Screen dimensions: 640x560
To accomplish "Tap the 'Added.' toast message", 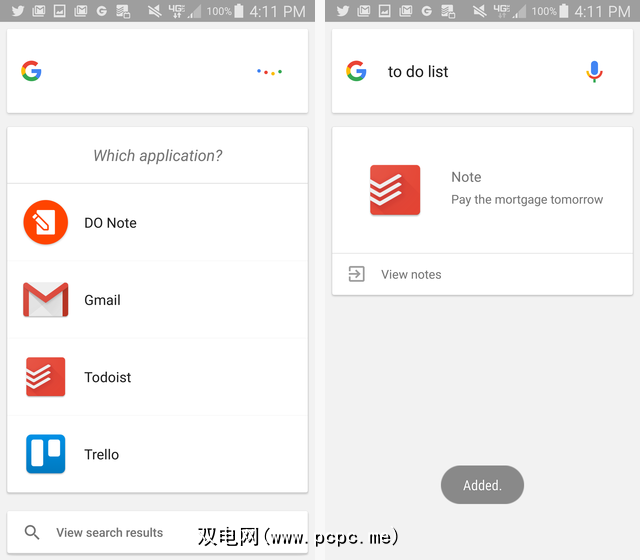I will (482, 485).
